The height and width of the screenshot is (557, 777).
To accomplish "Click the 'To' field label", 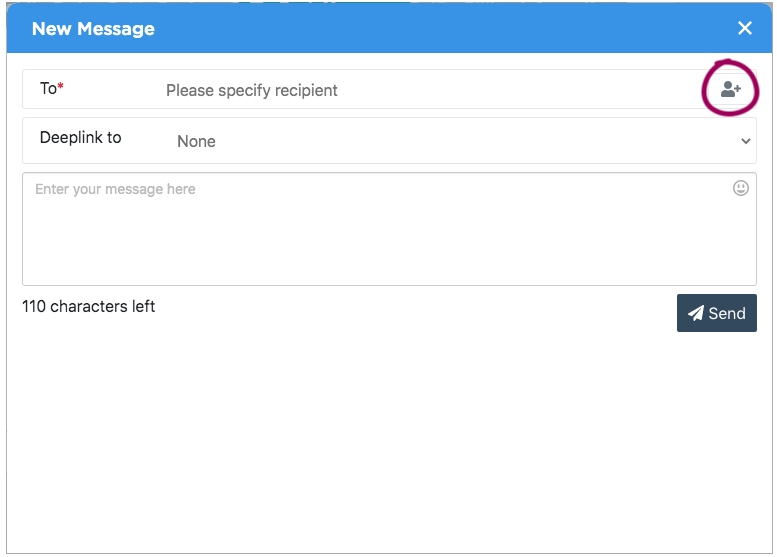I will pos(48,89).
